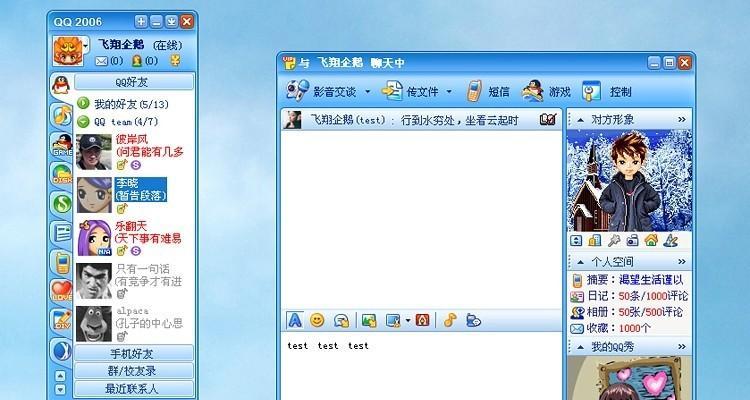750x400 pixels.
Task: Send a picture using image icon
Action: (369, 321)
